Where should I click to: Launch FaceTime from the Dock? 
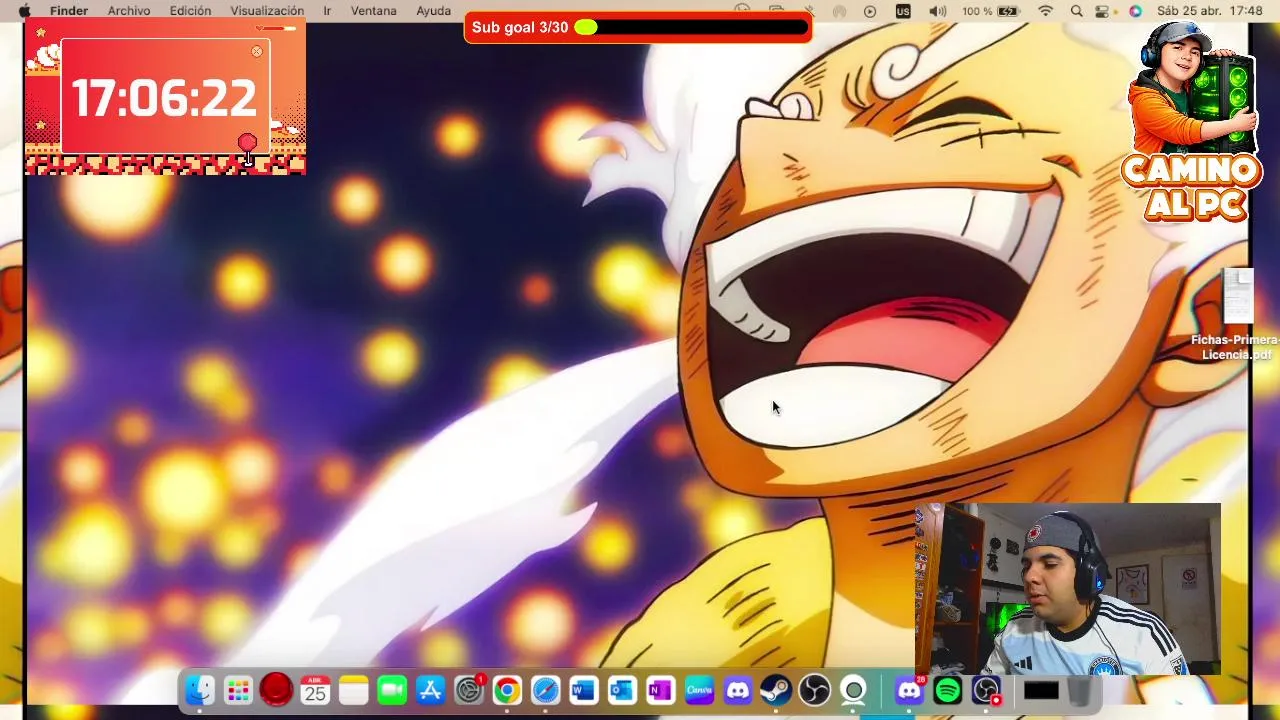click(x=392, y=690)
